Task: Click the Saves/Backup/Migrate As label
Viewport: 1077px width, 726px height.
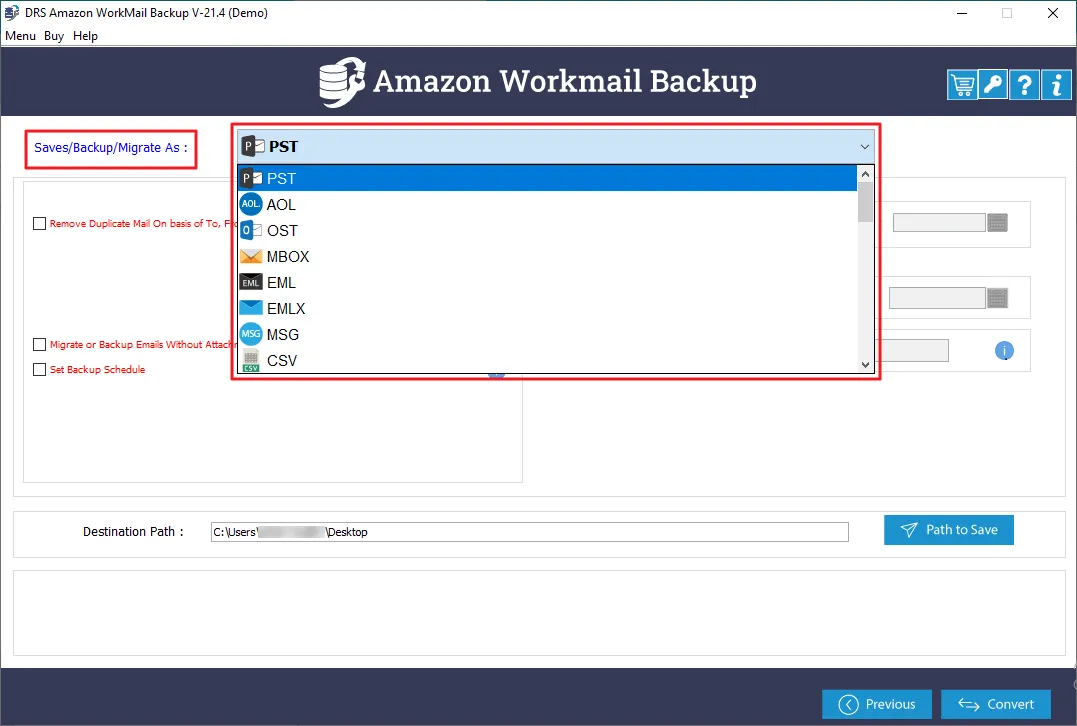Action: coord(111,148)
